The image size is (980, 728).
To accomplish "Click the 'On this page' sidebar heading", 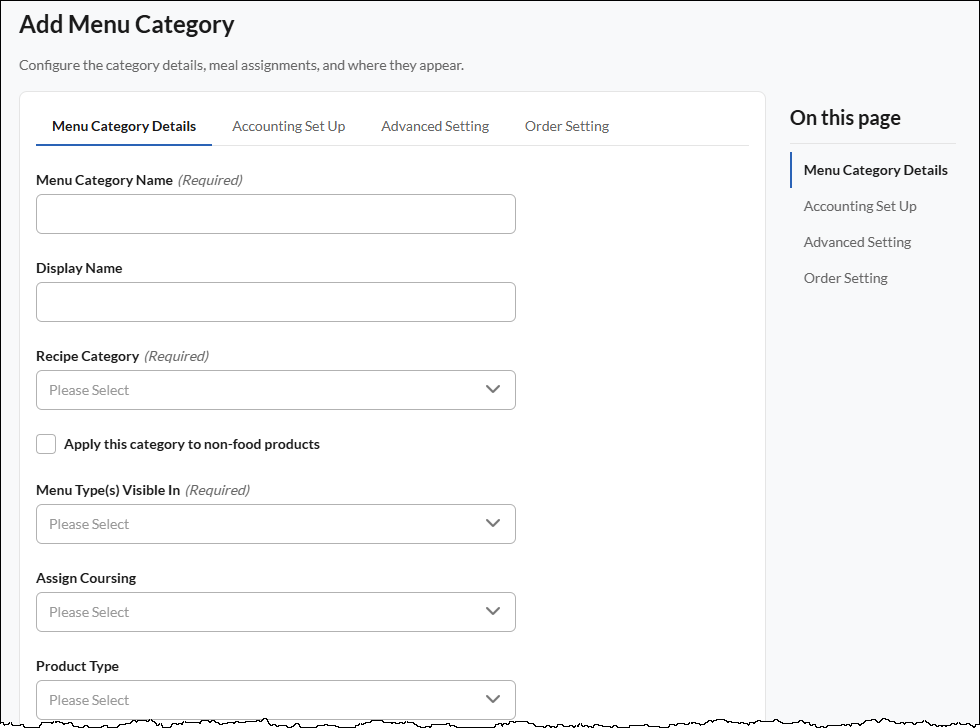I will click(x=845, y=117).
